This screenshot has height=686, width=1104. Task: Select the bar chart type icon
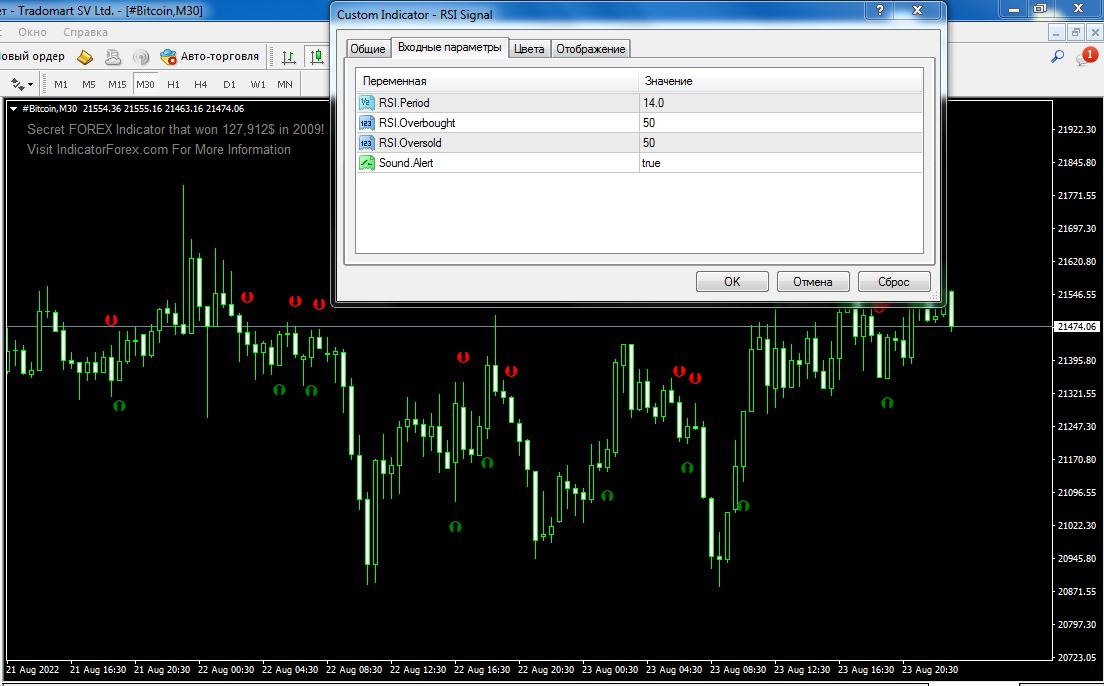[x=289, y=57]
